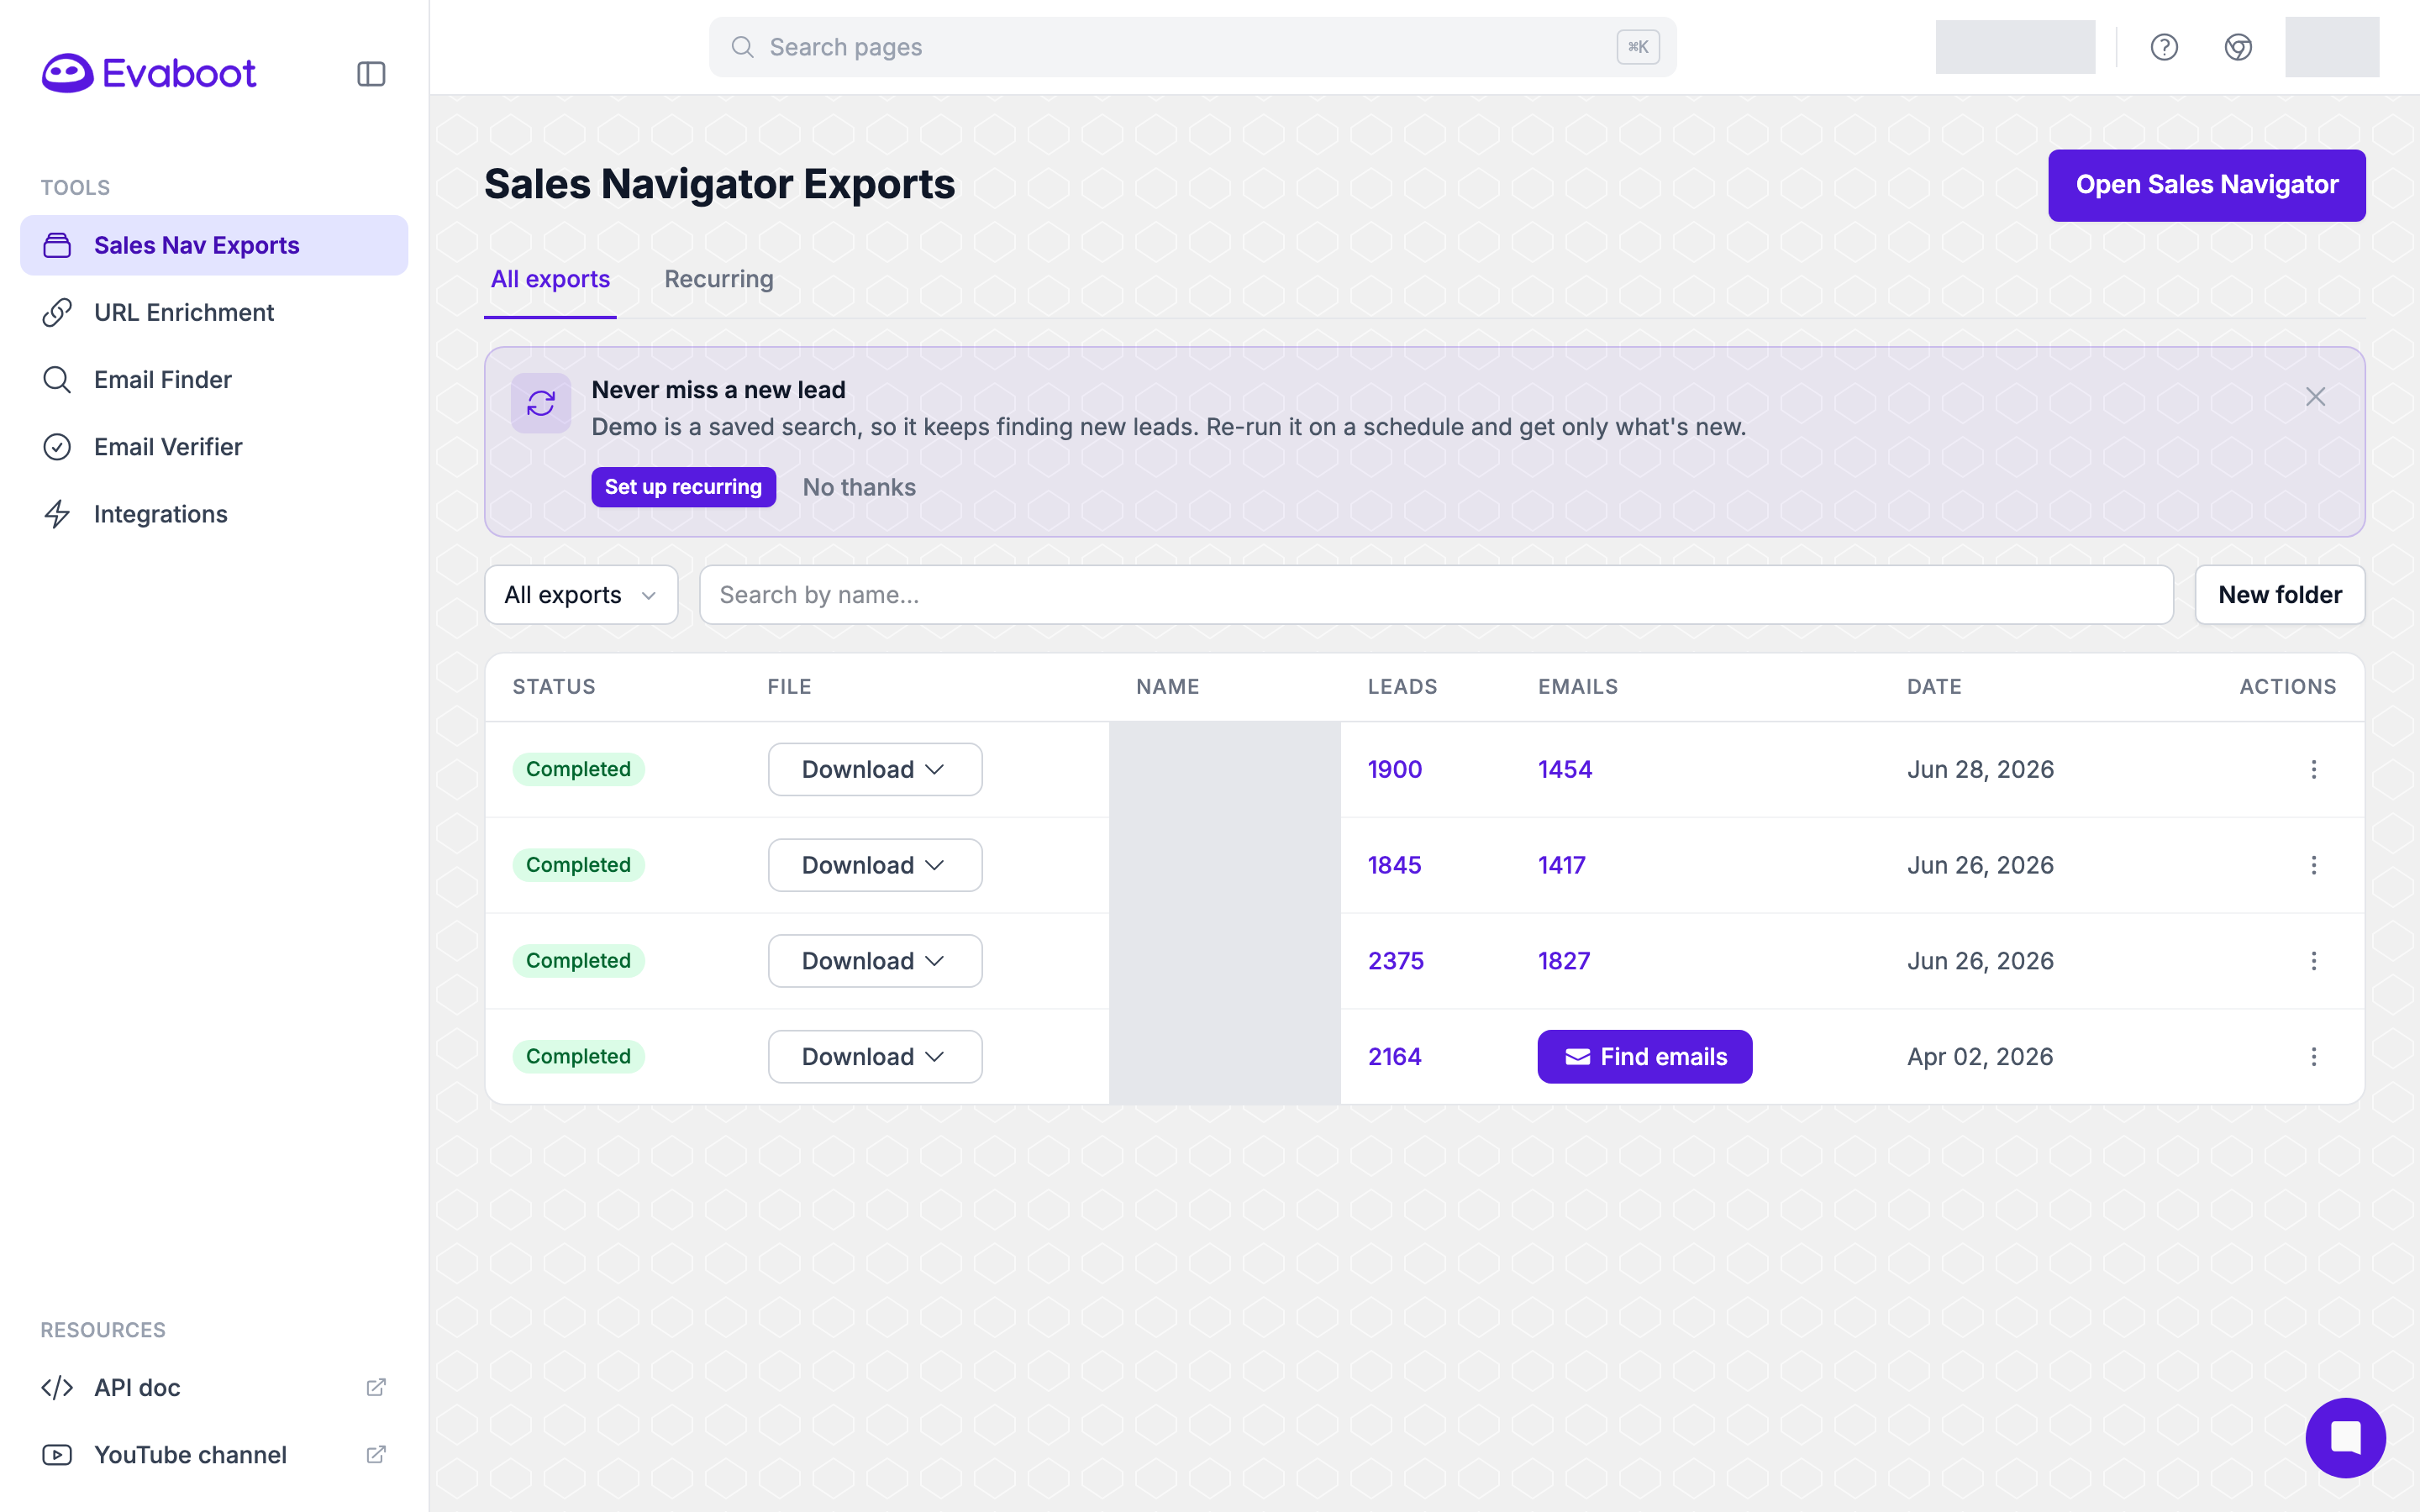Click Completed status for 2164 leads row
2420x1512 pixels.
pyautogui.click(x=578, y=1057)
